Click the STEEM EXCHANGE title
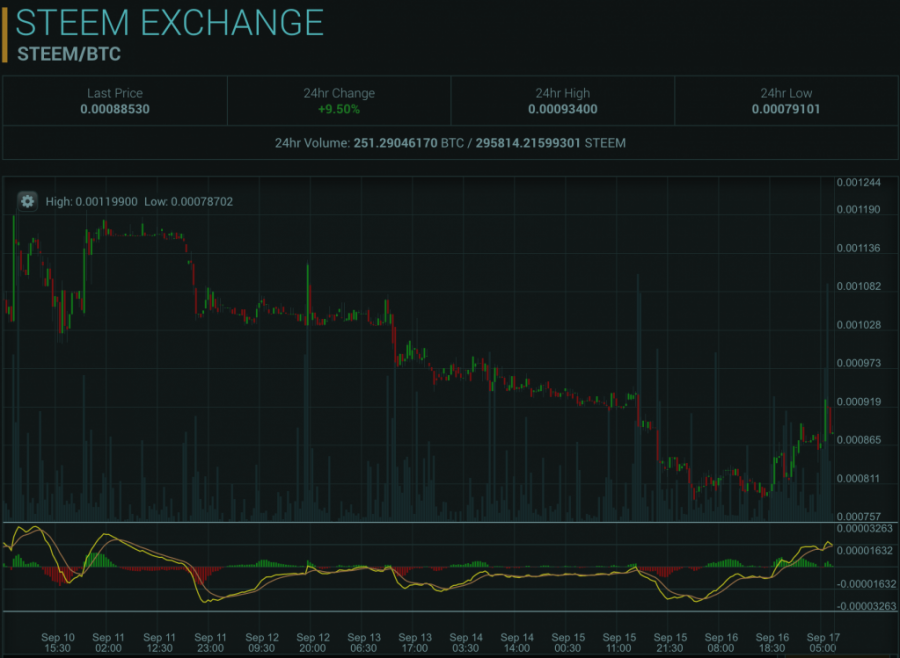The image size is (900, 658). (169, 23)
